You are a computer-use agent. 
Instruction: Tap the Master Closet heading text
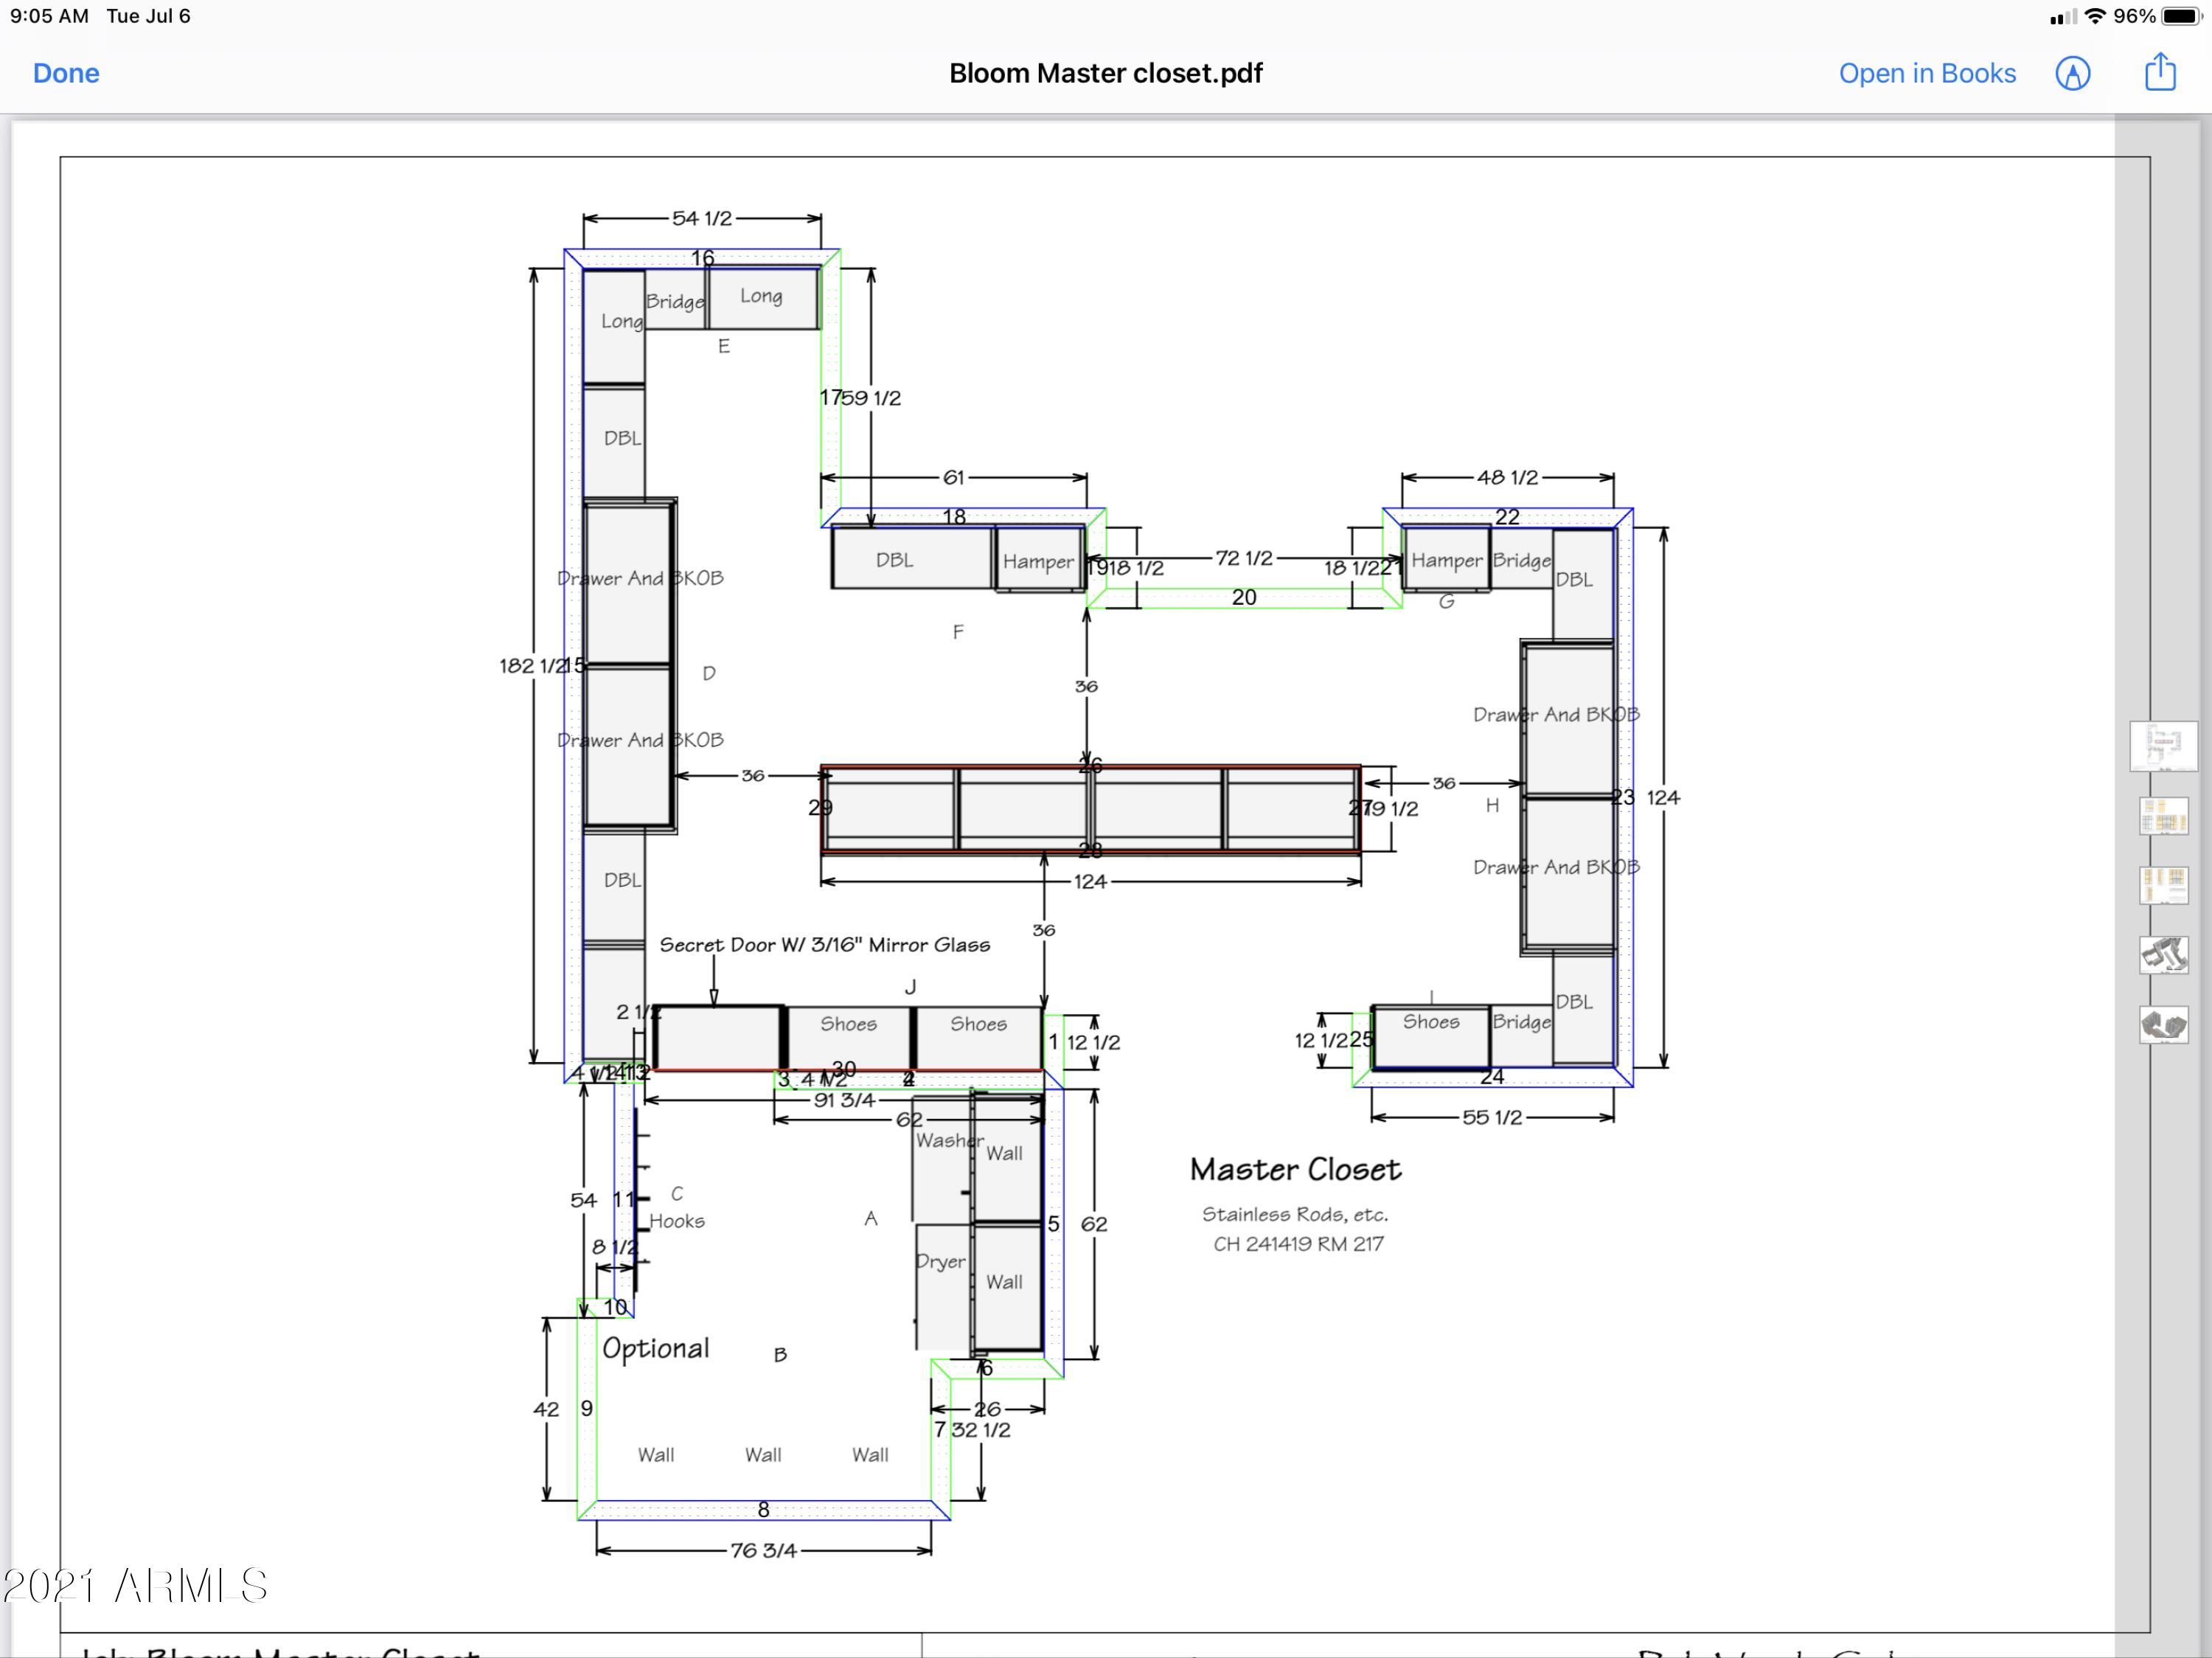(1295, 1169)
